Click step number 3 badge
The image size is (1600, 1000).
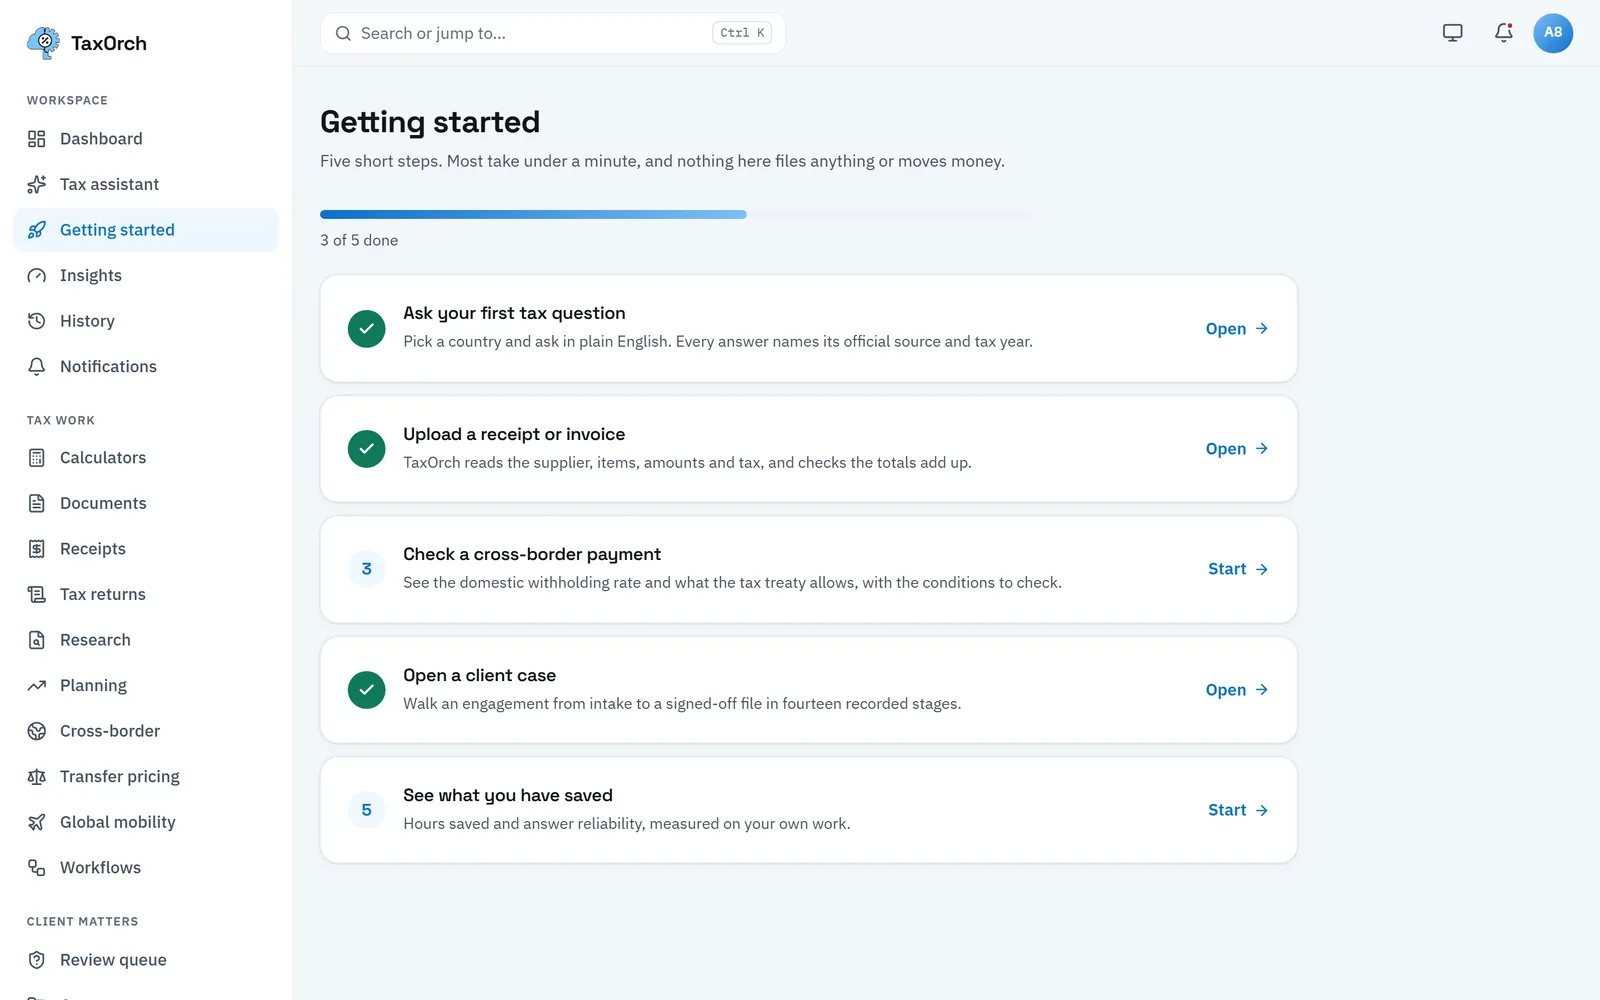pyautogui.click(x=367, y=569)
